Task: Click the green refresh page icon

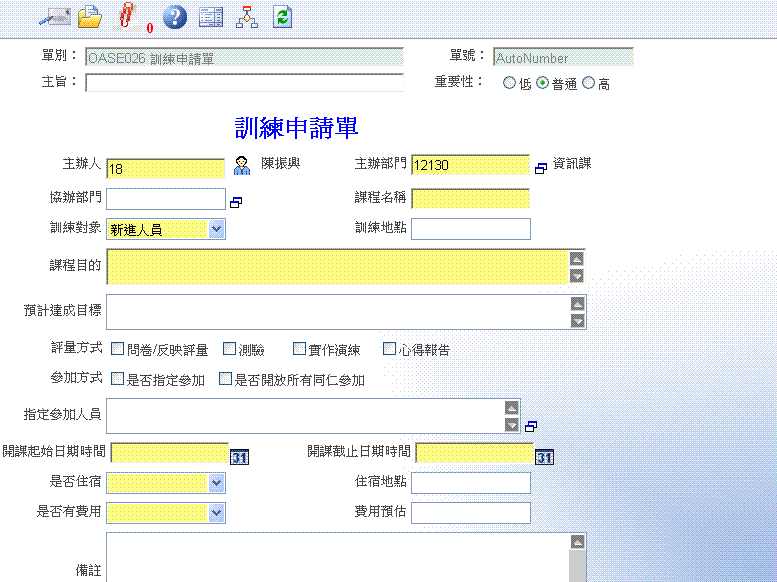Action: click(282, 16)
